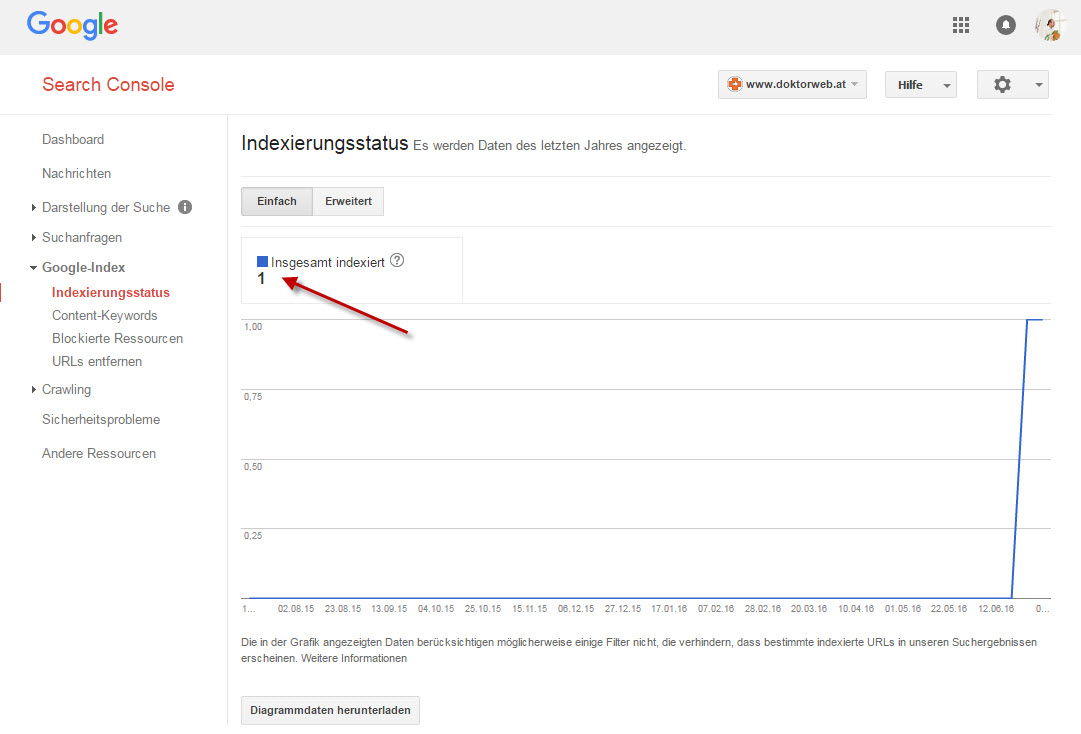
Task: Open the settings gear icon
Action: click(x=1002, y=85)
